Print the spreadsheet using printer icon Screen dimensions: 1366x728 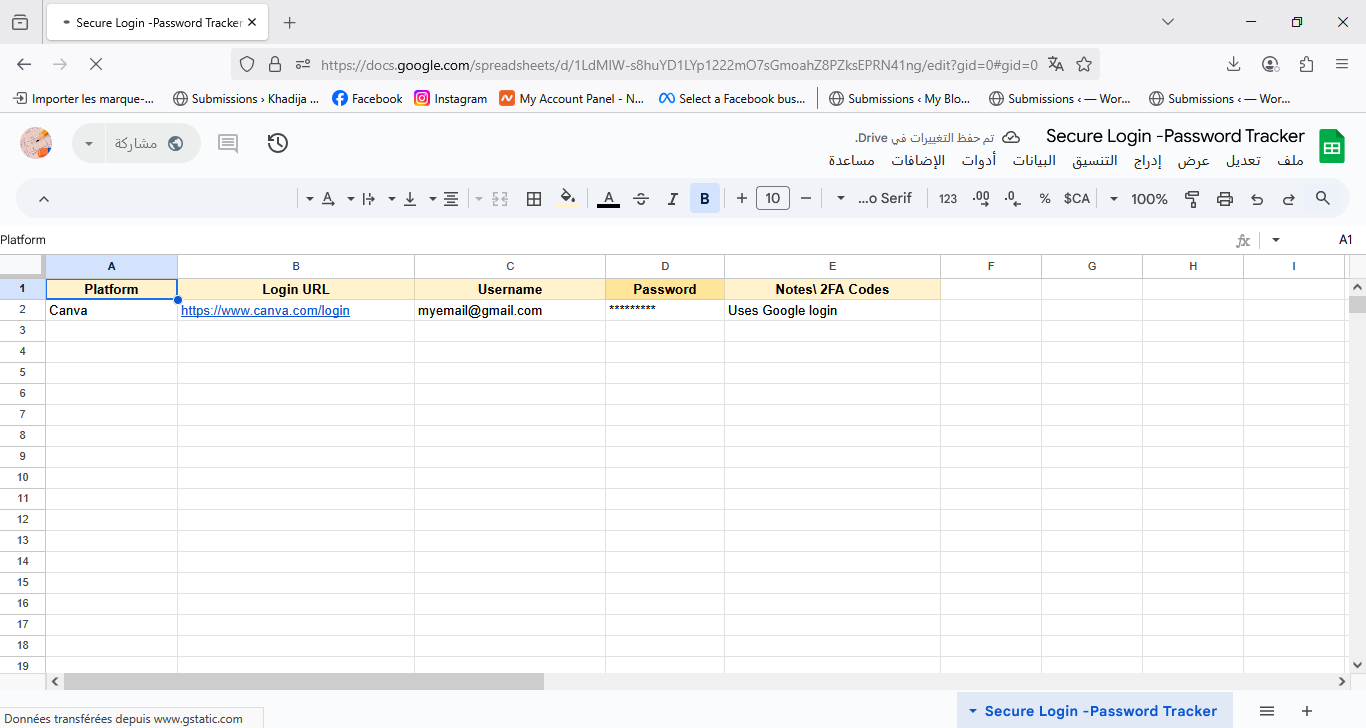pos(1225,199)
